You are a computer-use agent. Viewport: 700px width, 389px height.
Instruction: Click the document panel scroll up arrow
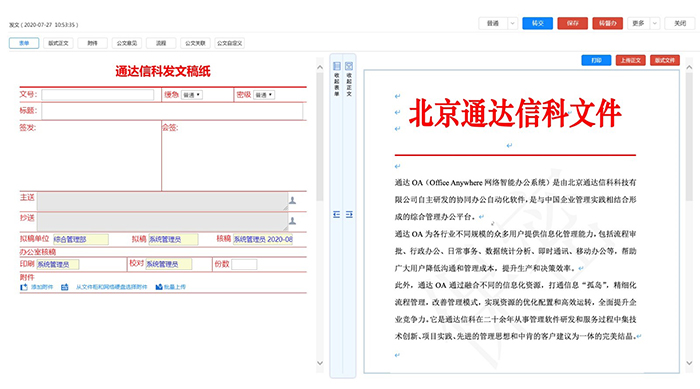point(689,67)
